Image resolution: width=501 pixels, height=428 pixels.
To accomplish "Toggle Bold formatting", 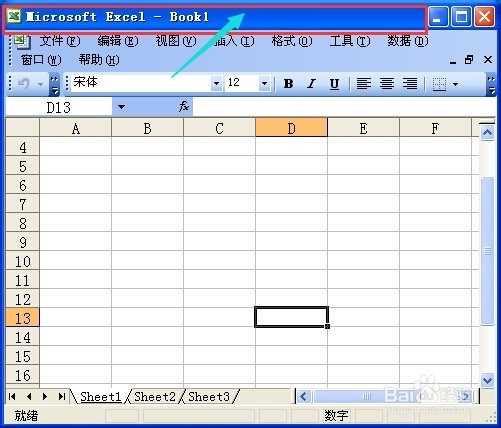I will click(x=289, y=84).
